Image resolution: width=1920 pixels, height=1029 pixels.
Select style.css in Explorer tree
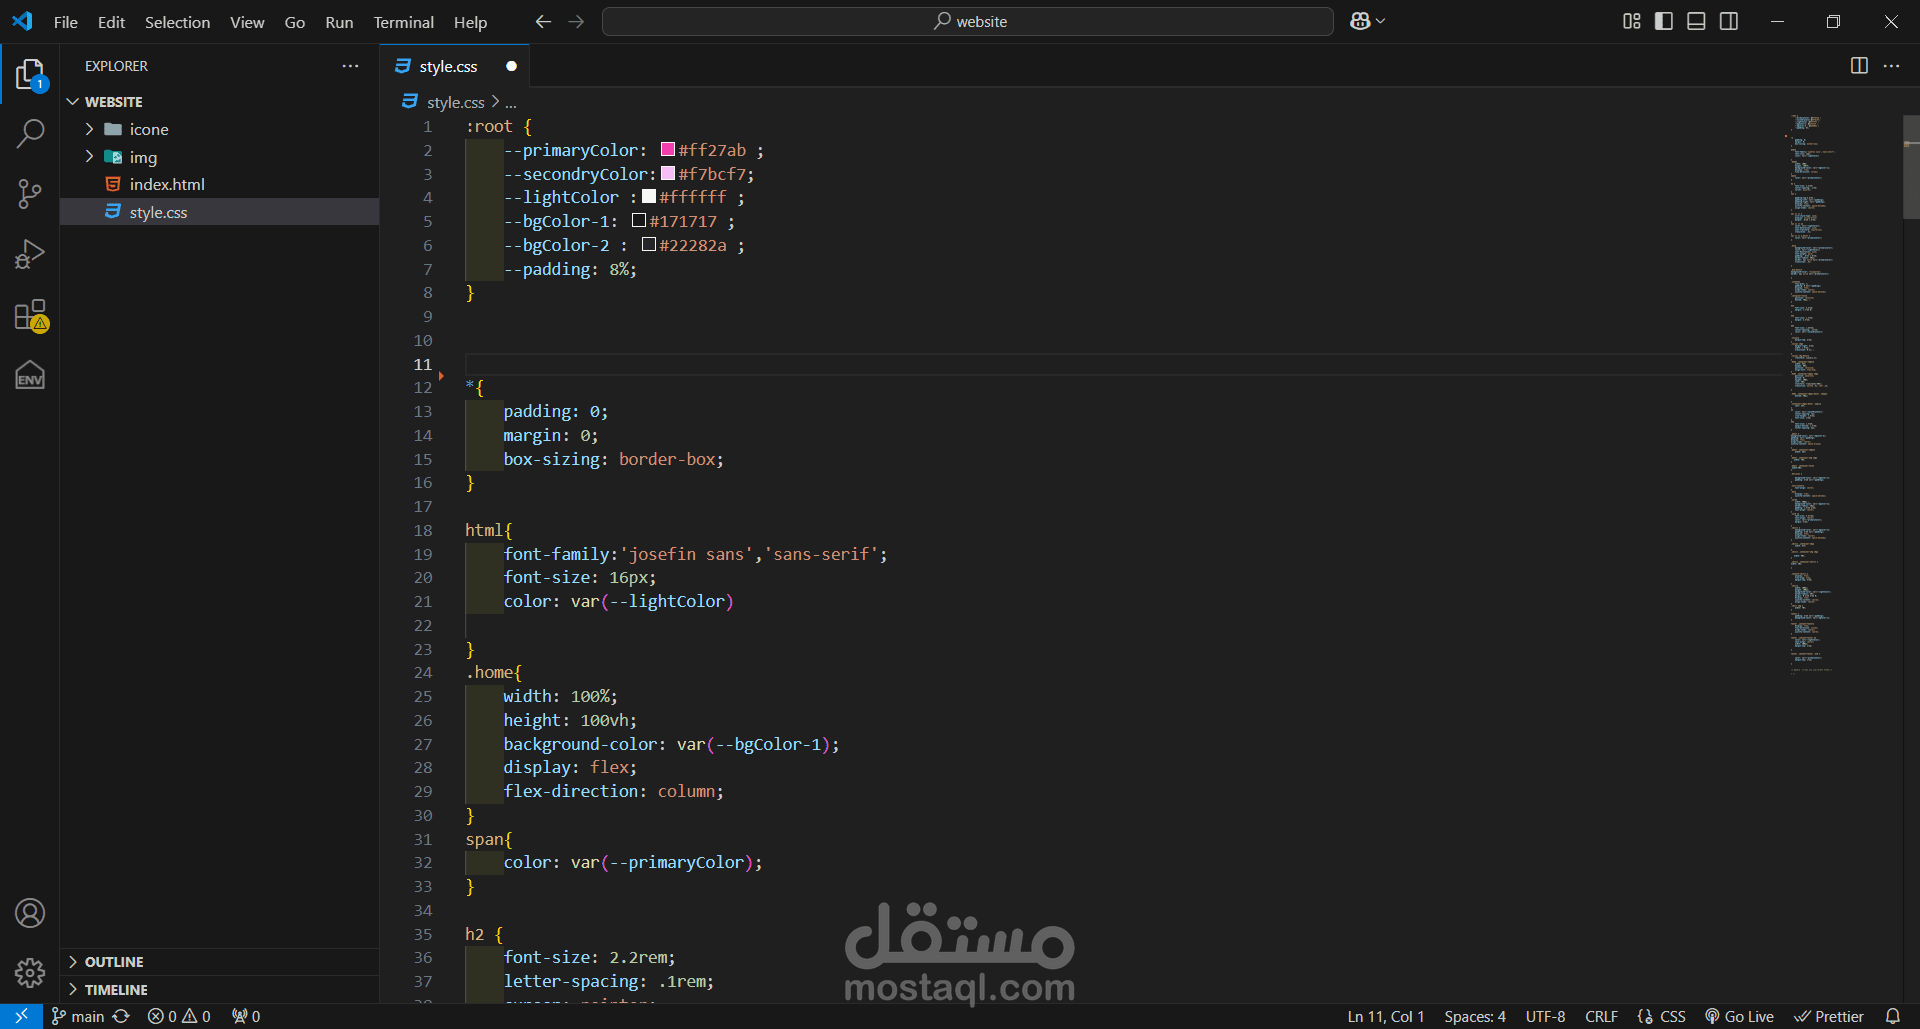tap(219, 212)
